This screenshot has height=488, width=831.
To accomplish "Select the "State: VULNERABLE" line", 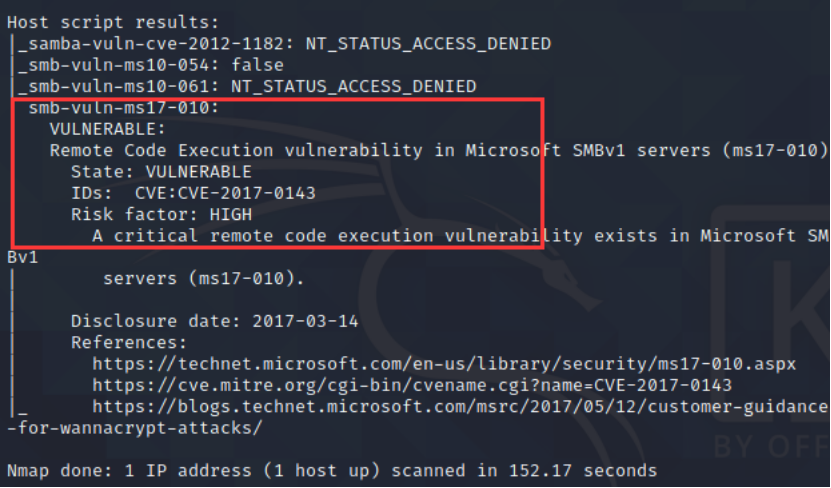I will point(160,171).
